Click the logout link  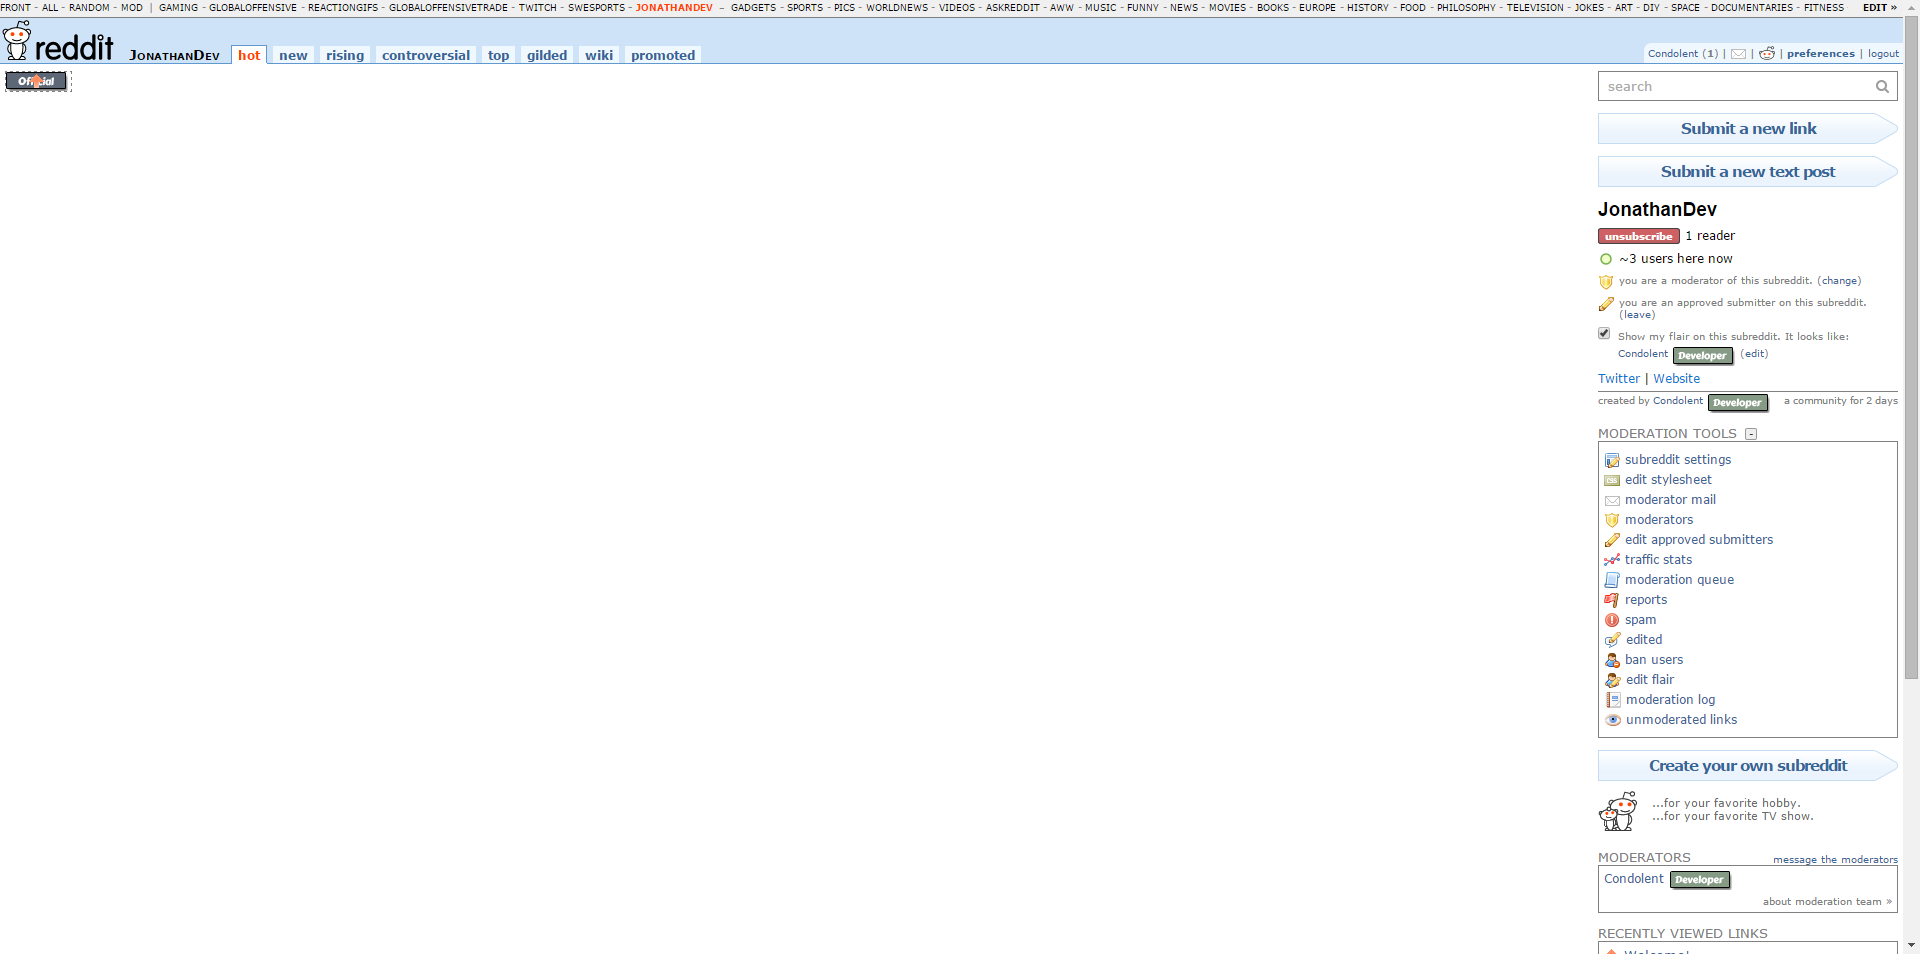[x=1883, y=54]
